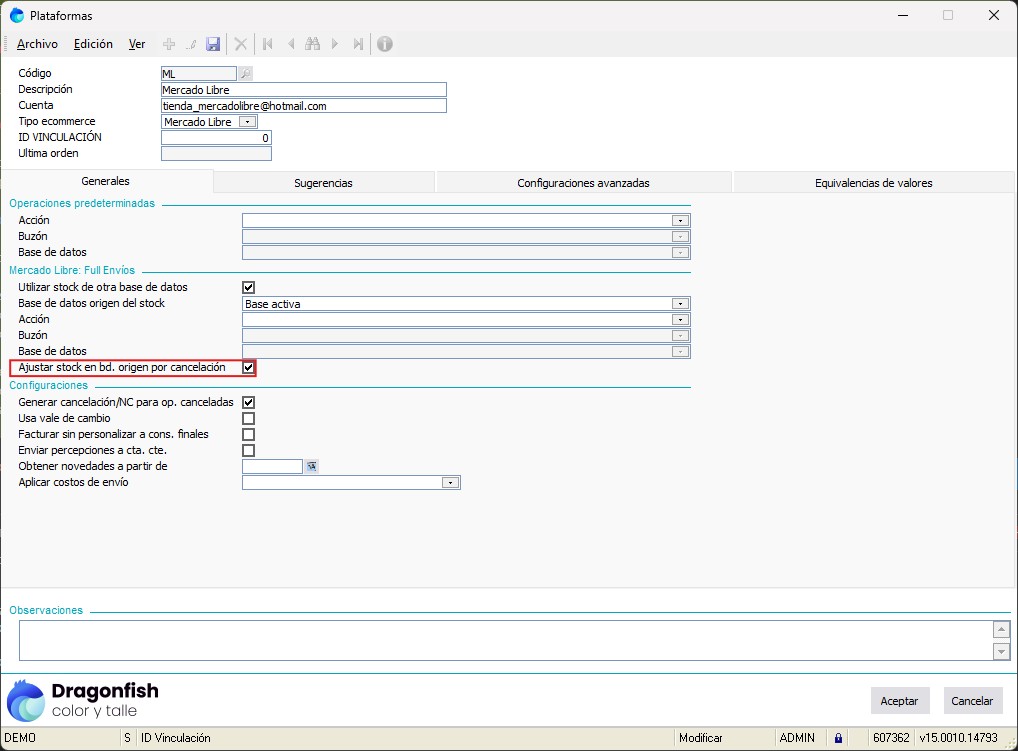Uncheck Utilizar stock de otra base de datos
The height and width of the screenshot is (751, 1018).
point(249,287)
